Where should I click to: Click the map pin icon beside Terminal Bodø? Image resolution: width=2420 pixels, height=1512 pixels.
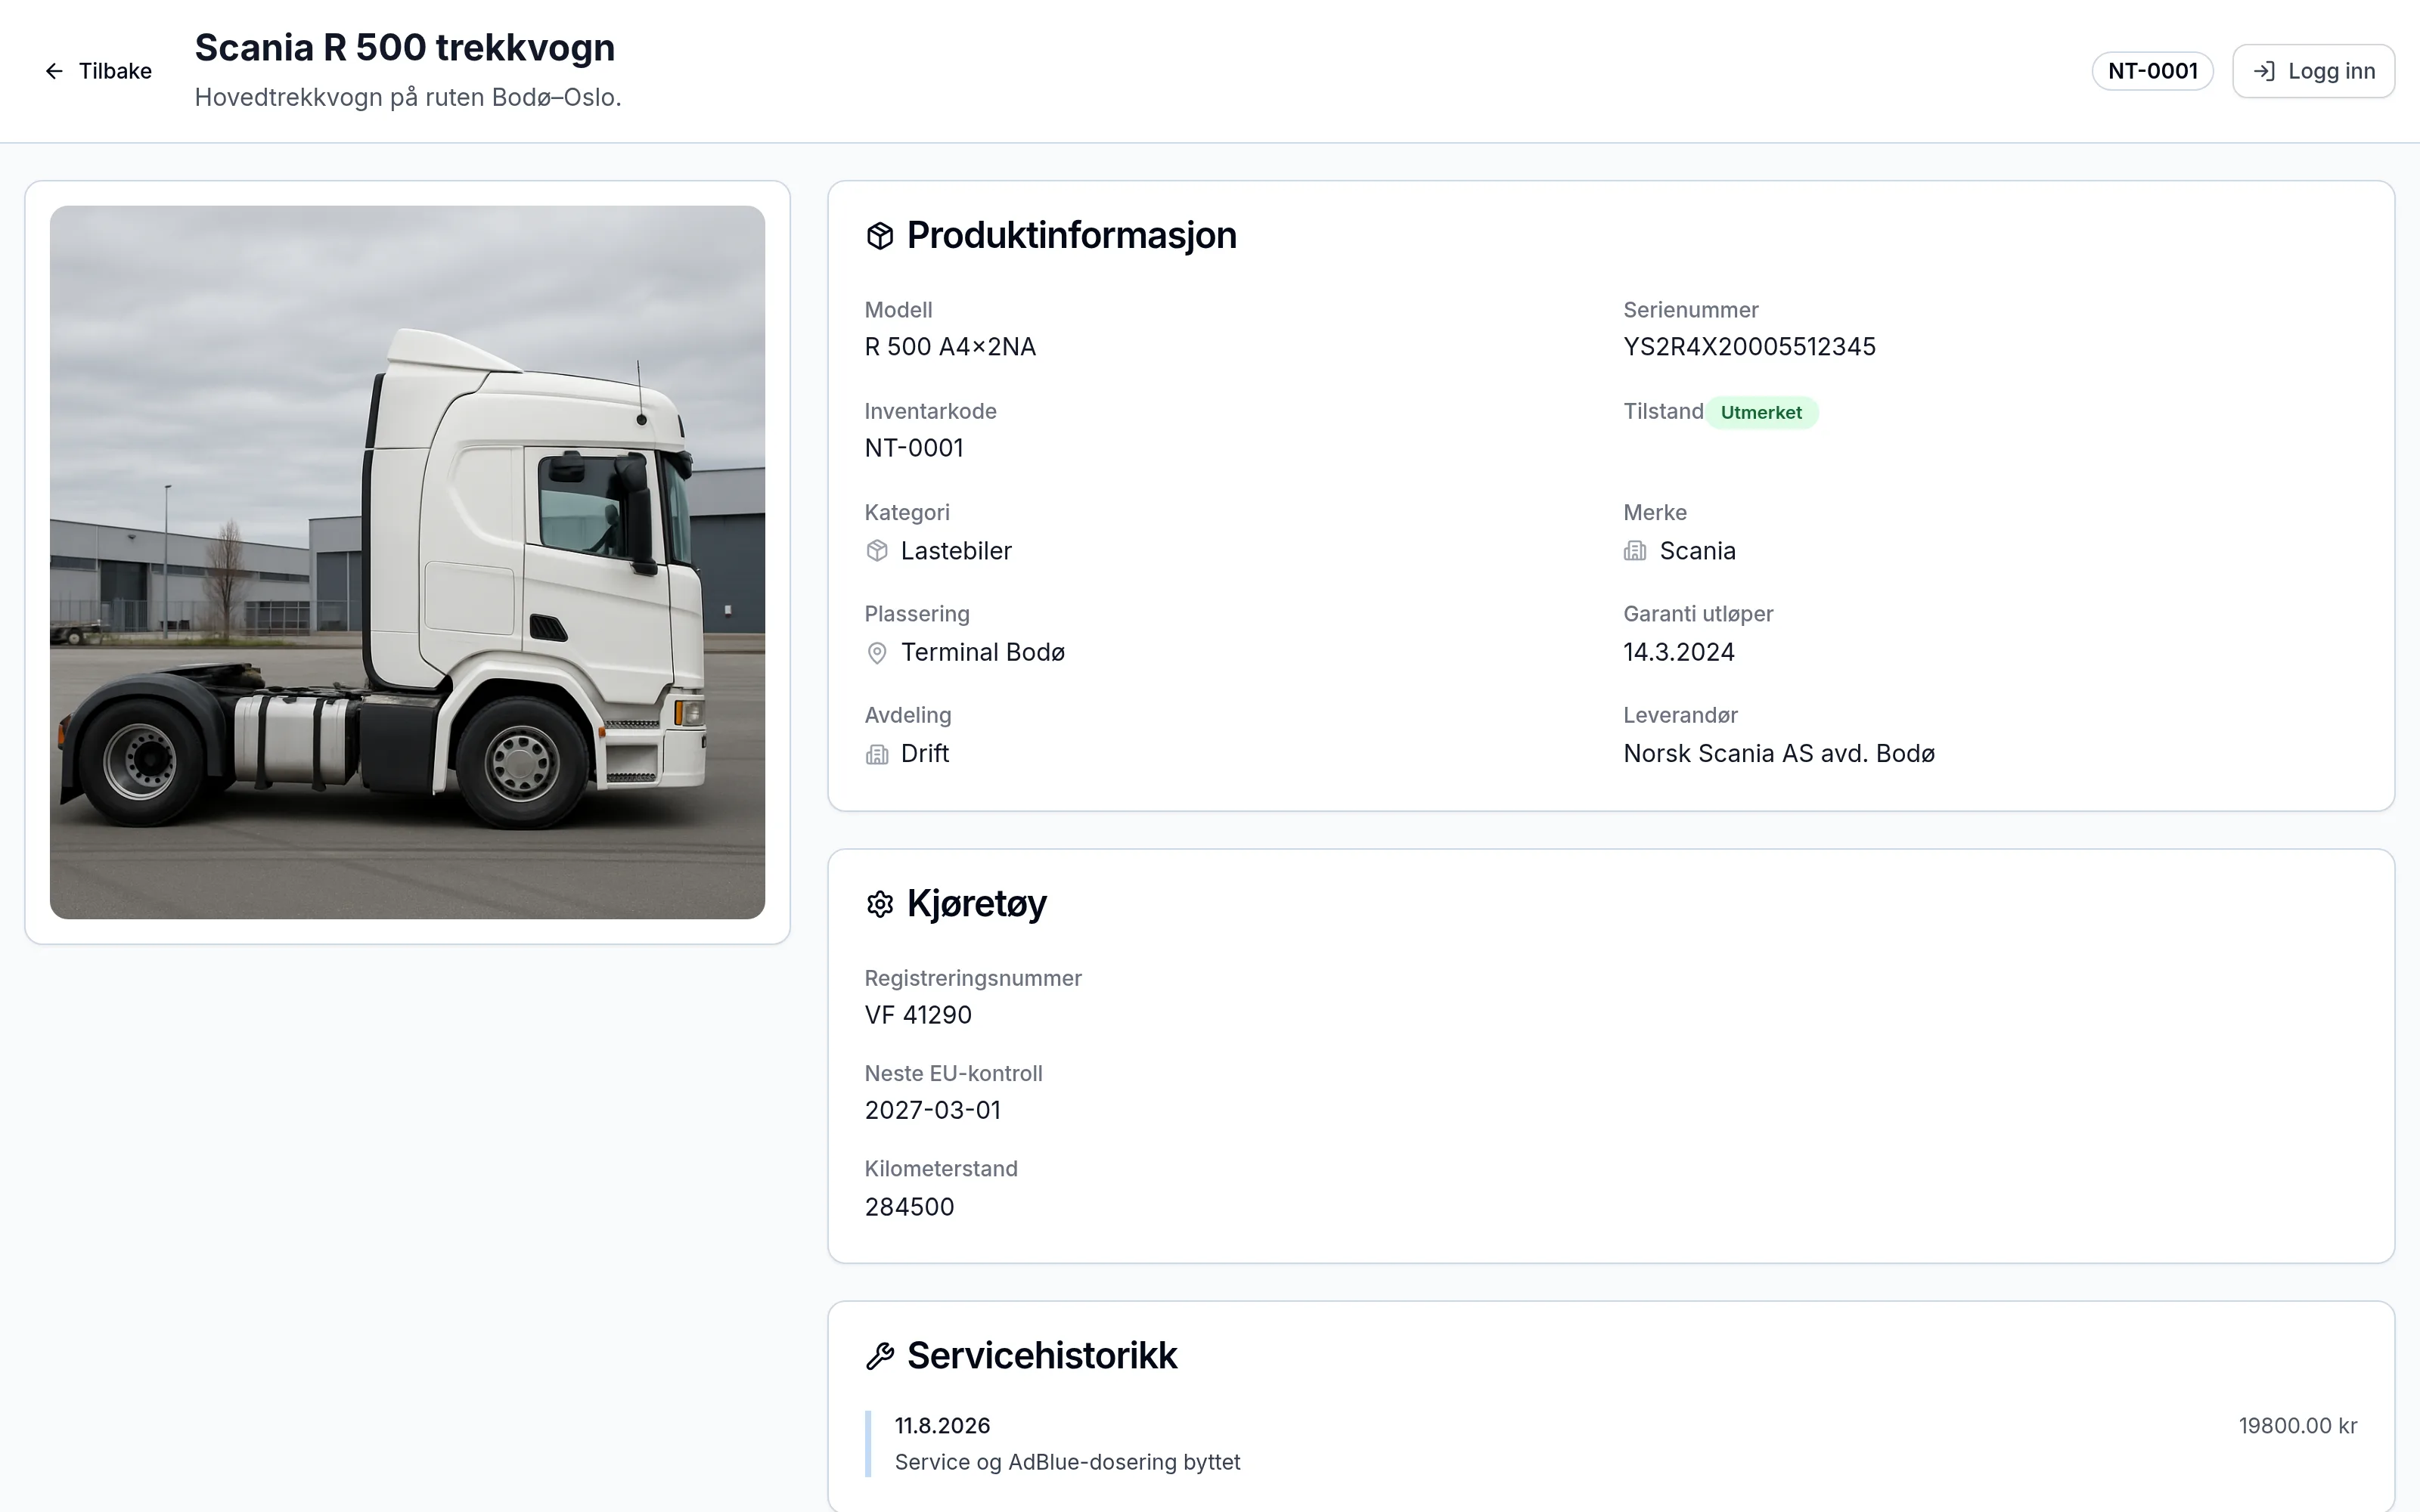[x=877, y=653]
